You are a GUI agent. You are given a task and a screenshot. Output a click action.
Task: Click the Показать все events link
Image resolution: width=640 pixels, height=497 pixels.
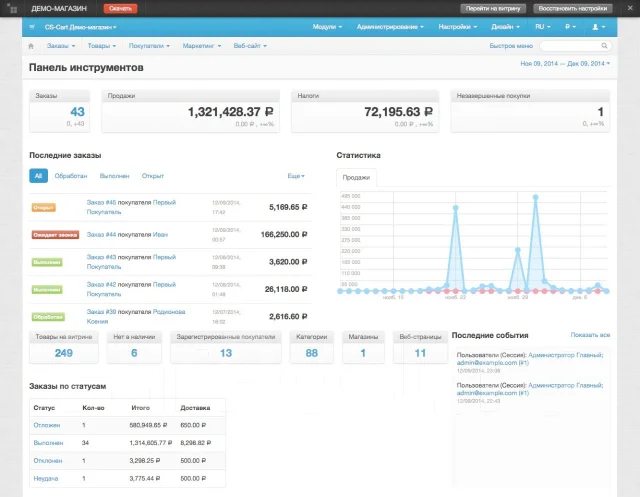(590, 335)
